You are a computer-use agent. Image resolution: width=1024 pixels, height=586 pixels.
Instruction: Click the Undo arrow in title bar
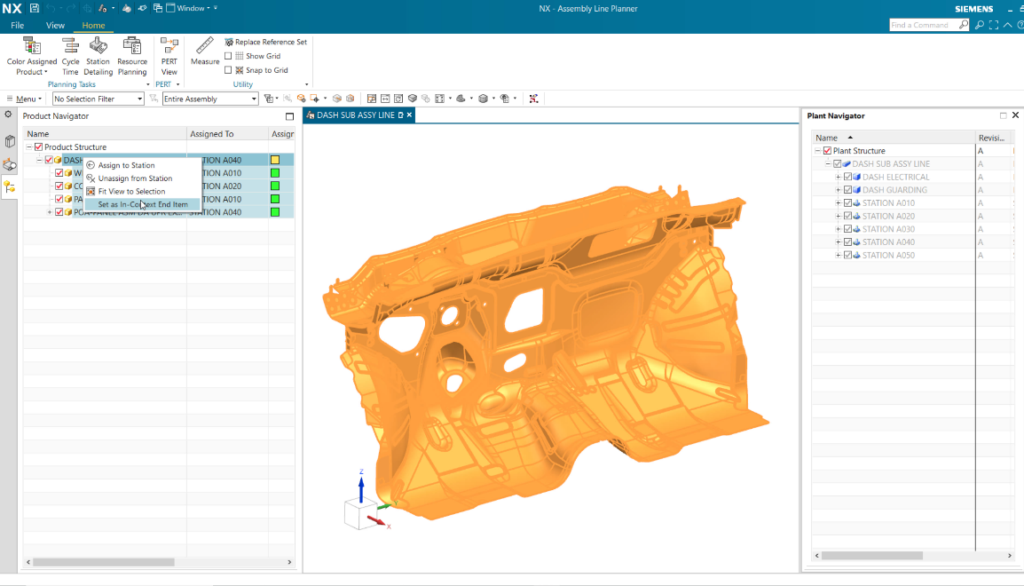[51, 8]
